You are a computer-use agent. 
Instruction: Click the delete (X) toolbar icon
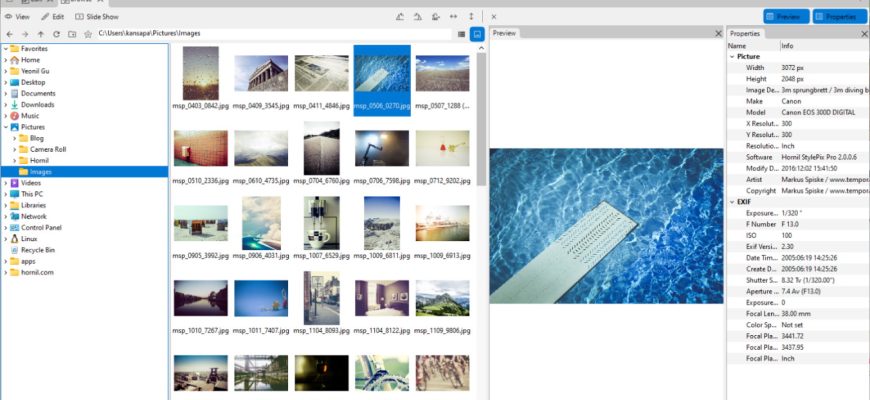[x=494, y=17]
